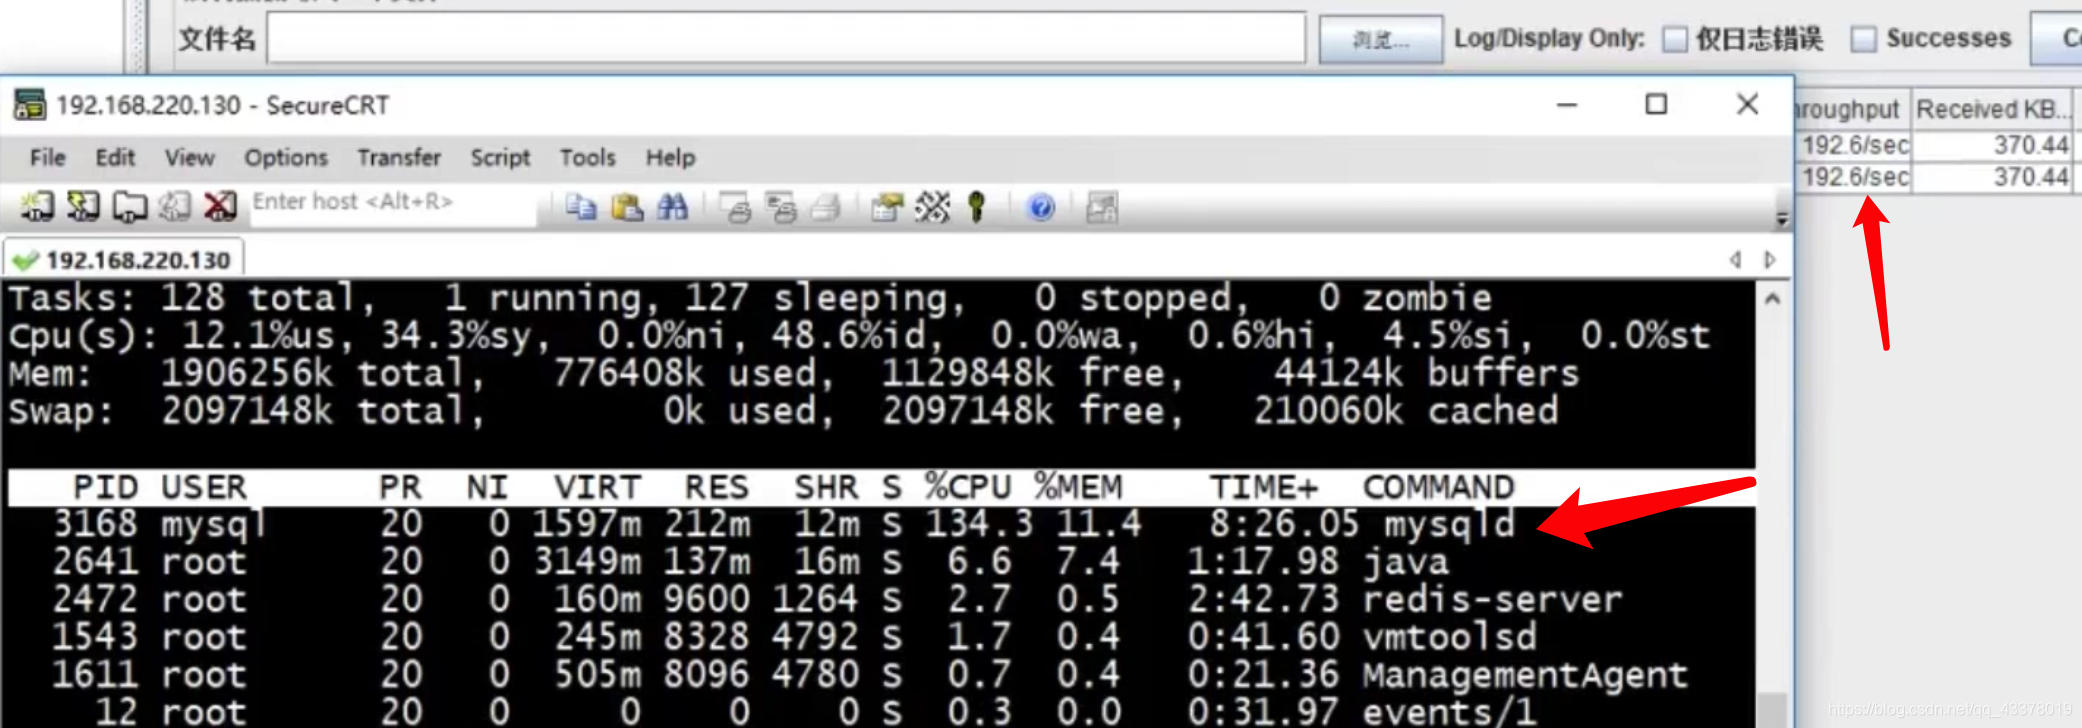
Task: Click the green check icon on session tab
Action: (x=25, y=261)
